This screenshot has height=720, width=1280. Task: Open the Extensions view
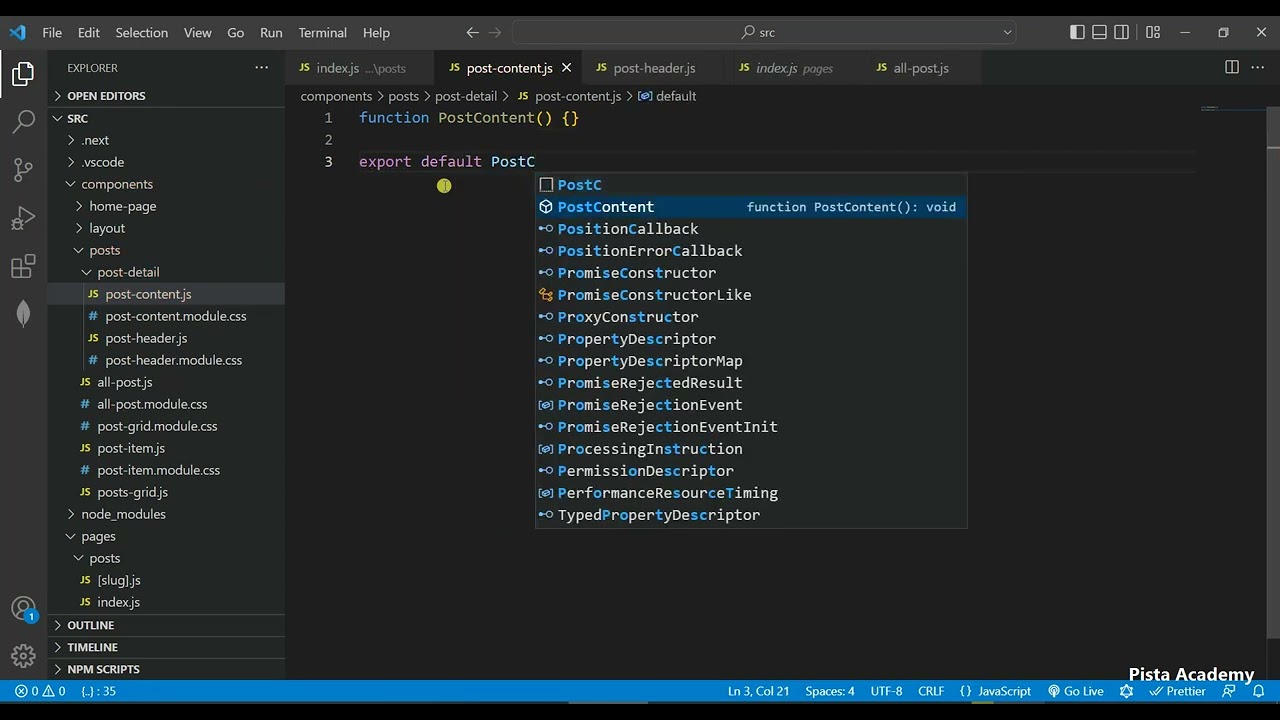[x=23, y=266]
